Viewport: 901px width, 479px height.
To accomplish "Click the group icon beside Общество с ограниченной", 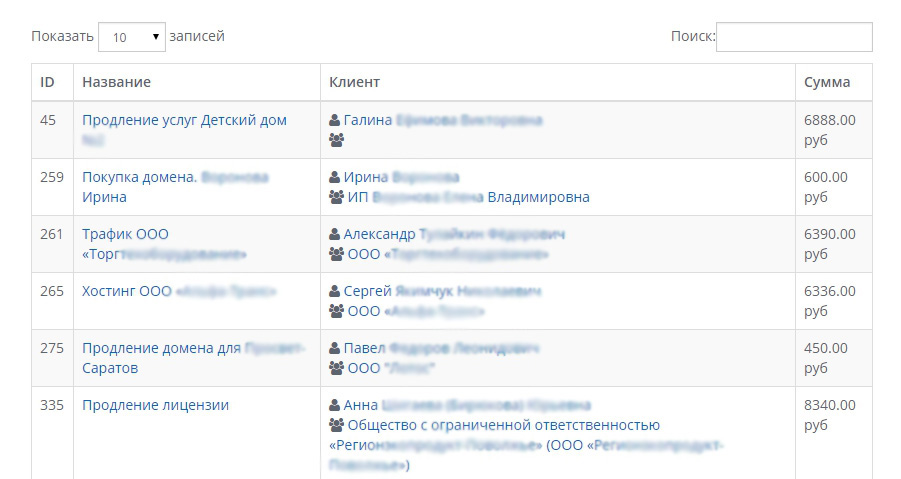I will click(336, 425).
